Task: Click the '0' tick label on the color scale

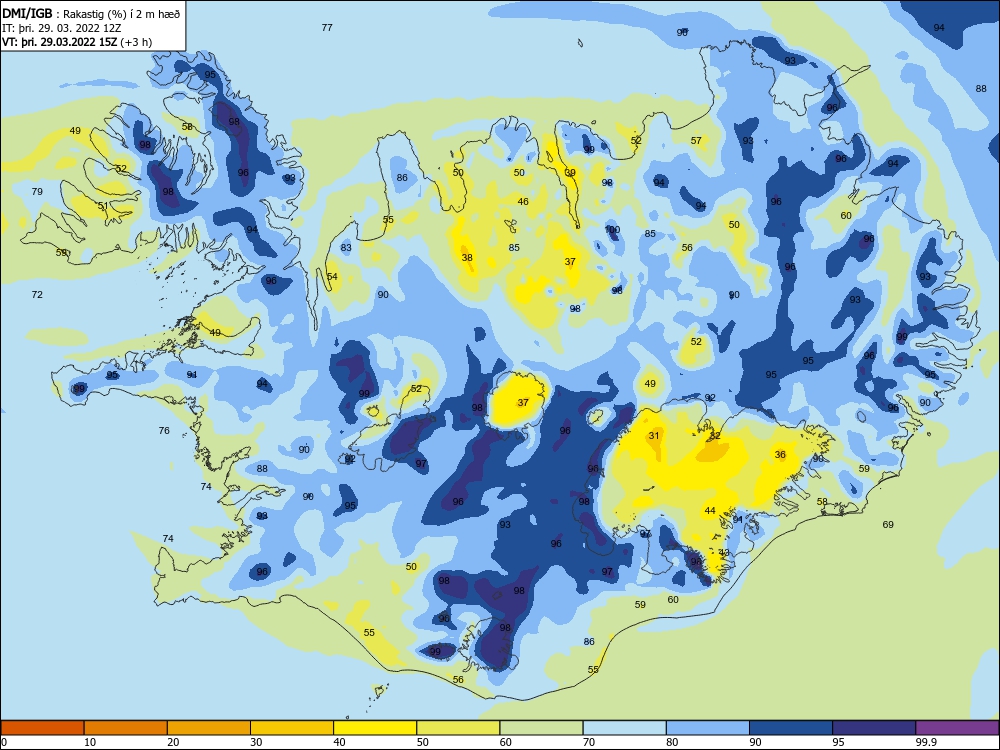Action: [4, 742]
